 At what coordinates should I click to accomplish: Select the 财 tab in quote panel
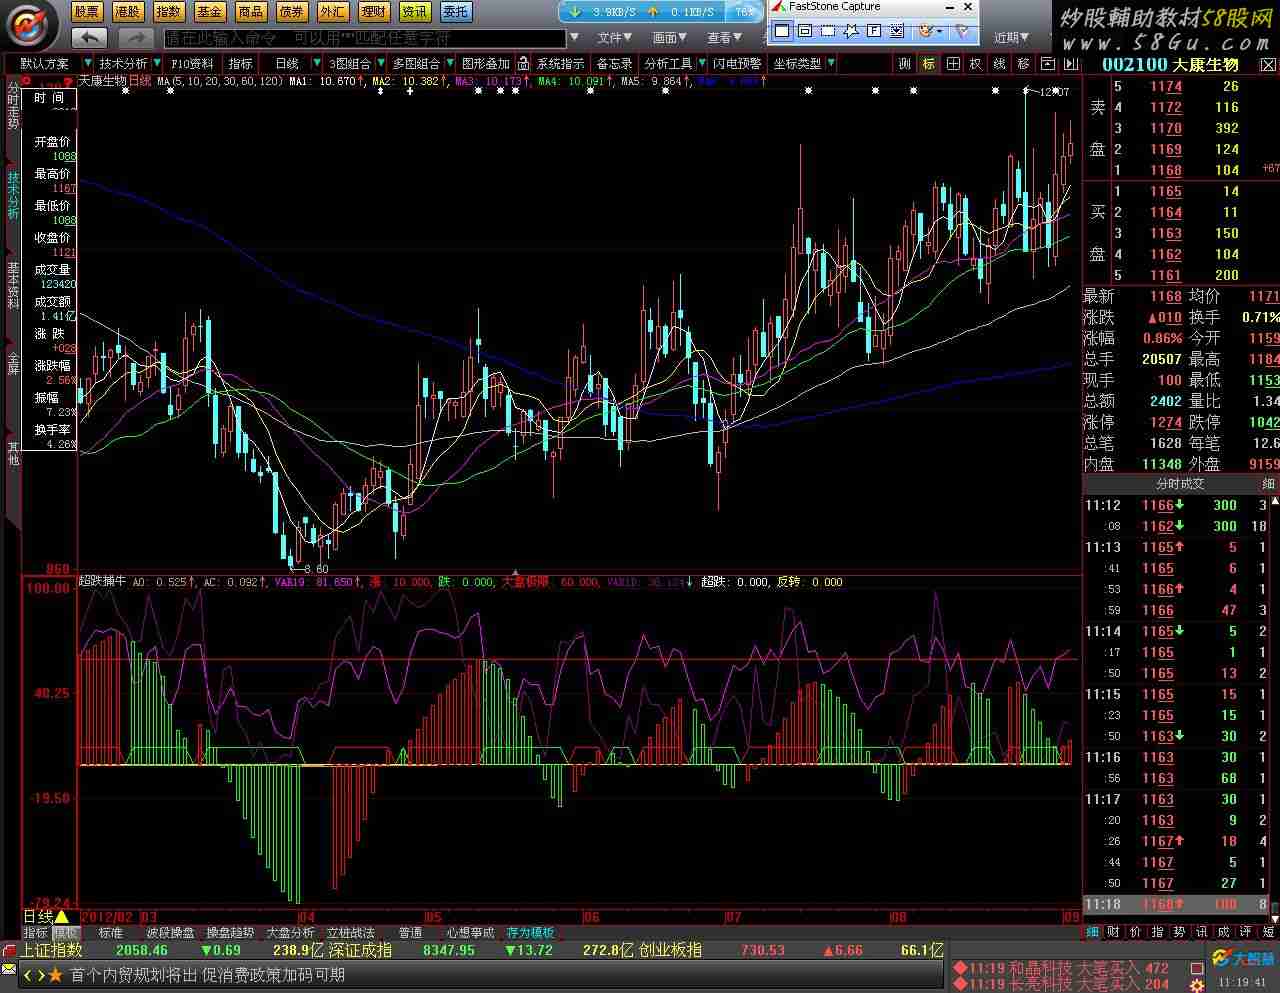pos(1113,931)
